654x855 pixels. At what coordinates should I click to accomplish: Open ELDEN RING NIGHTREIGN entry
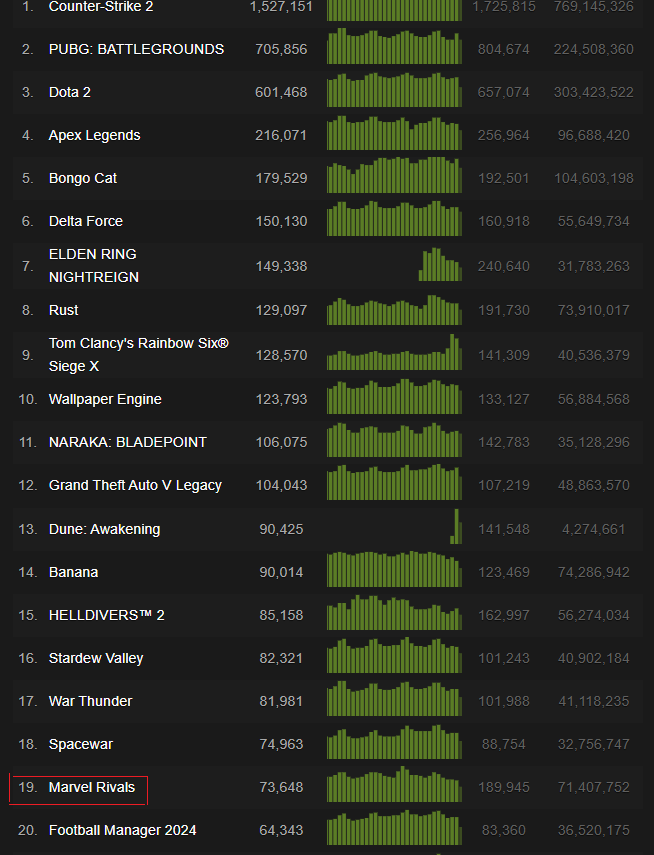point(94,266)
